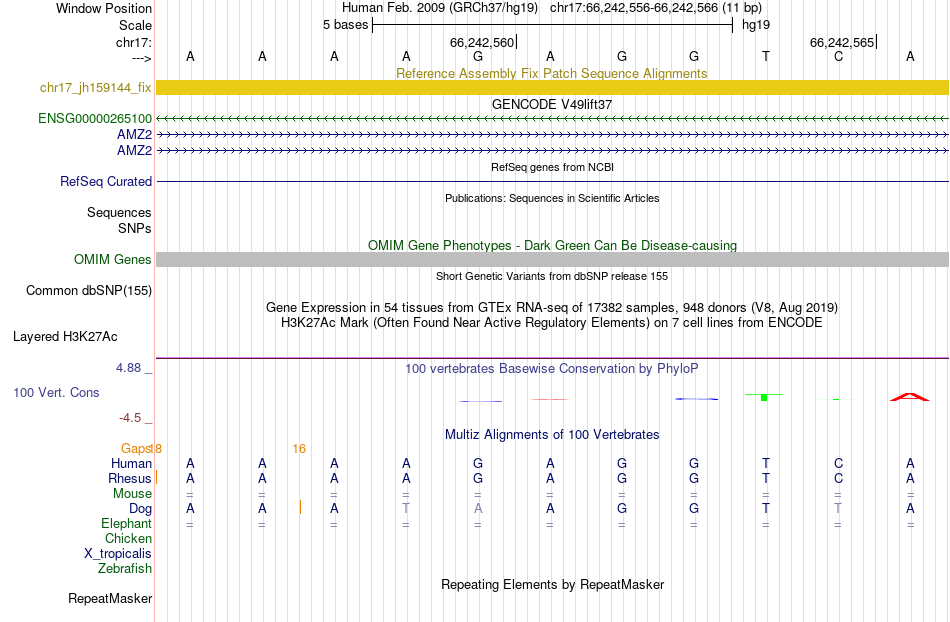Open 100 vertebrates Basewise Conservation by PhyloP title

tap(551, 368)
